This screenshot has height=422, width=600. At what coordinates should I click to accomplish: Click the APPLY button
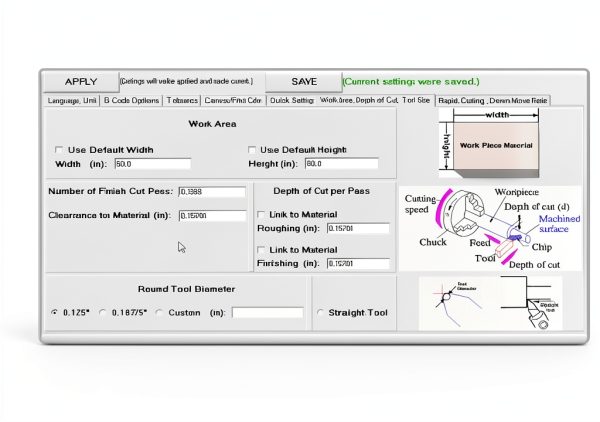(x=81, y=82)
